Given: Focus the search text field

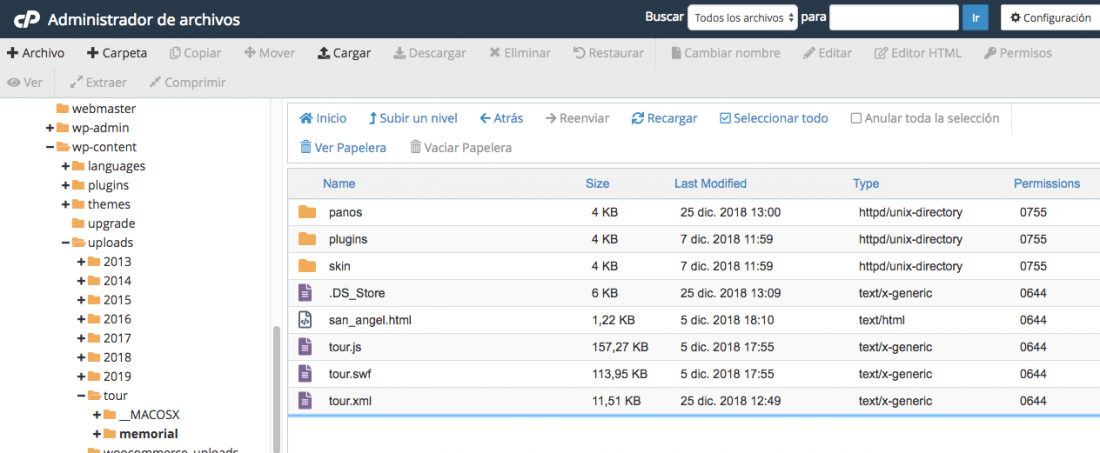Looking at the screenshot, I should [894, 18].
